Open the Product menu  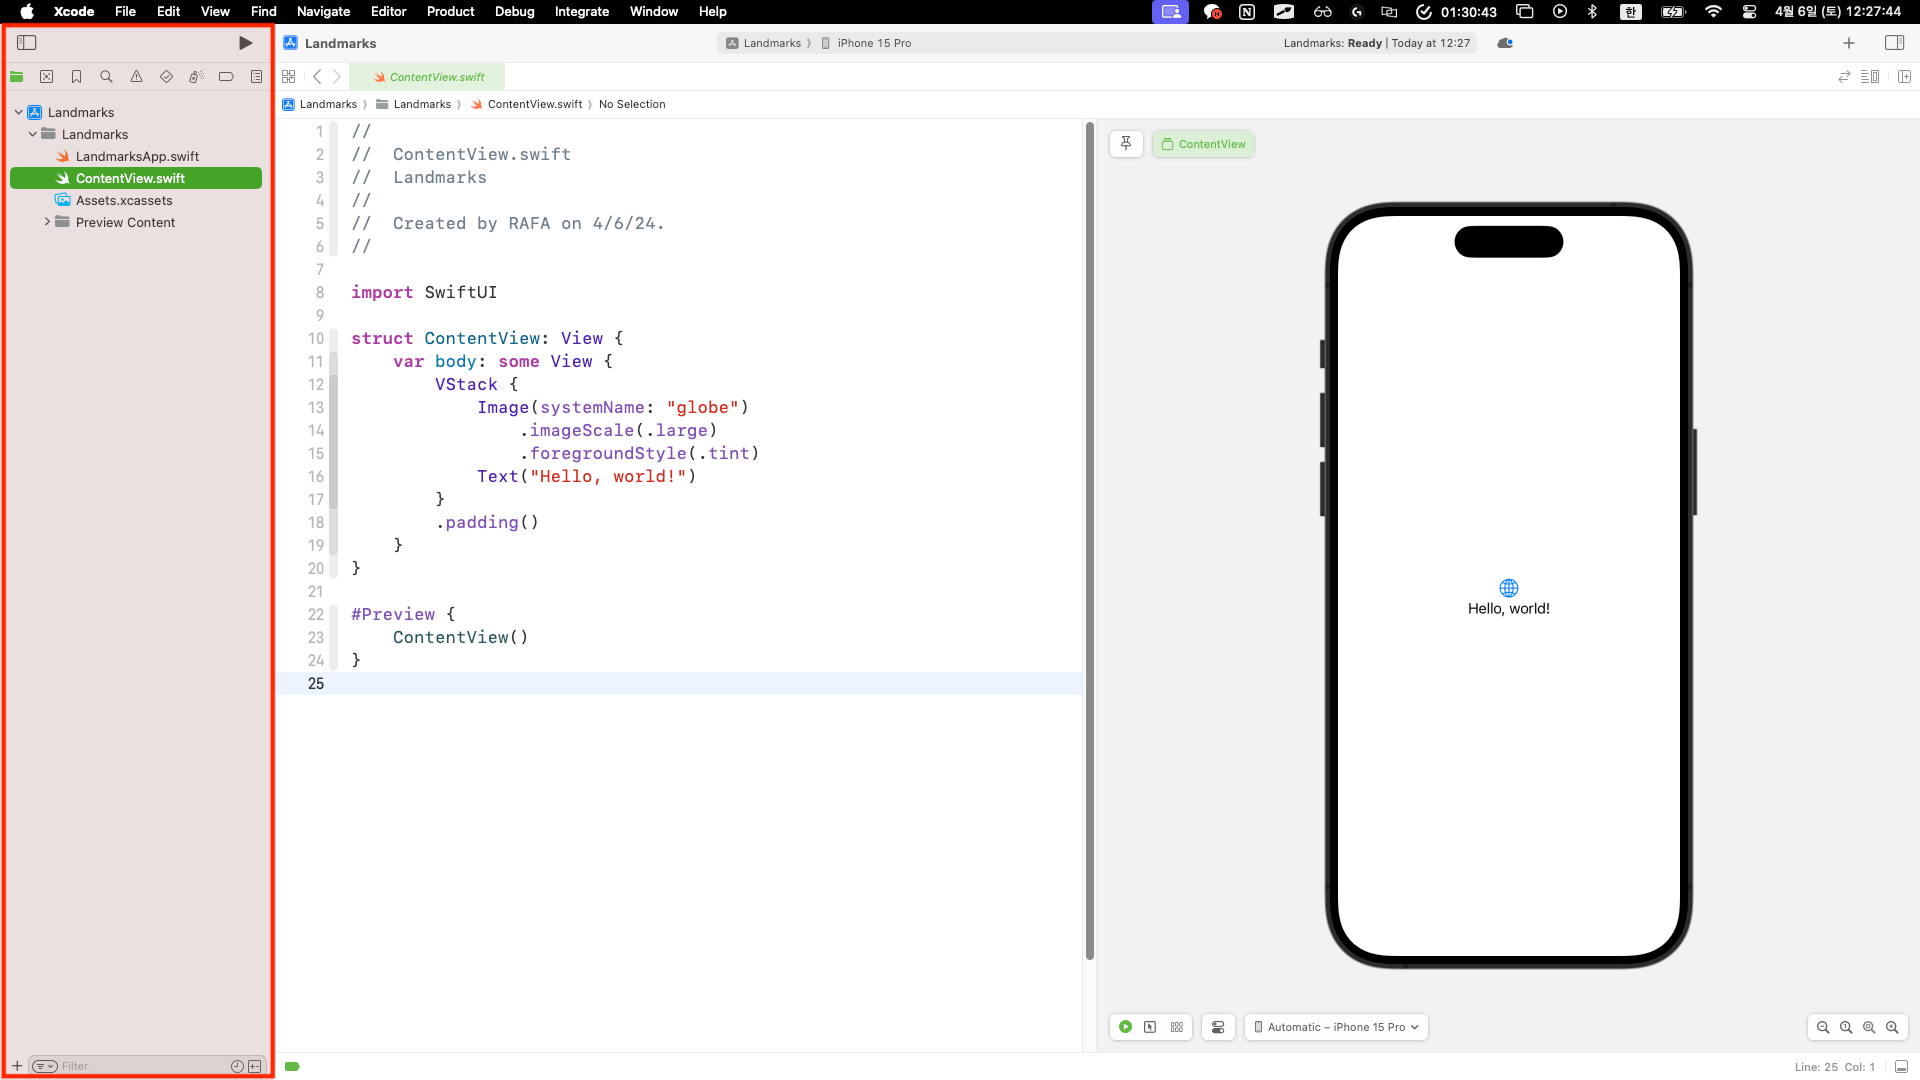[x=450, y=11]
